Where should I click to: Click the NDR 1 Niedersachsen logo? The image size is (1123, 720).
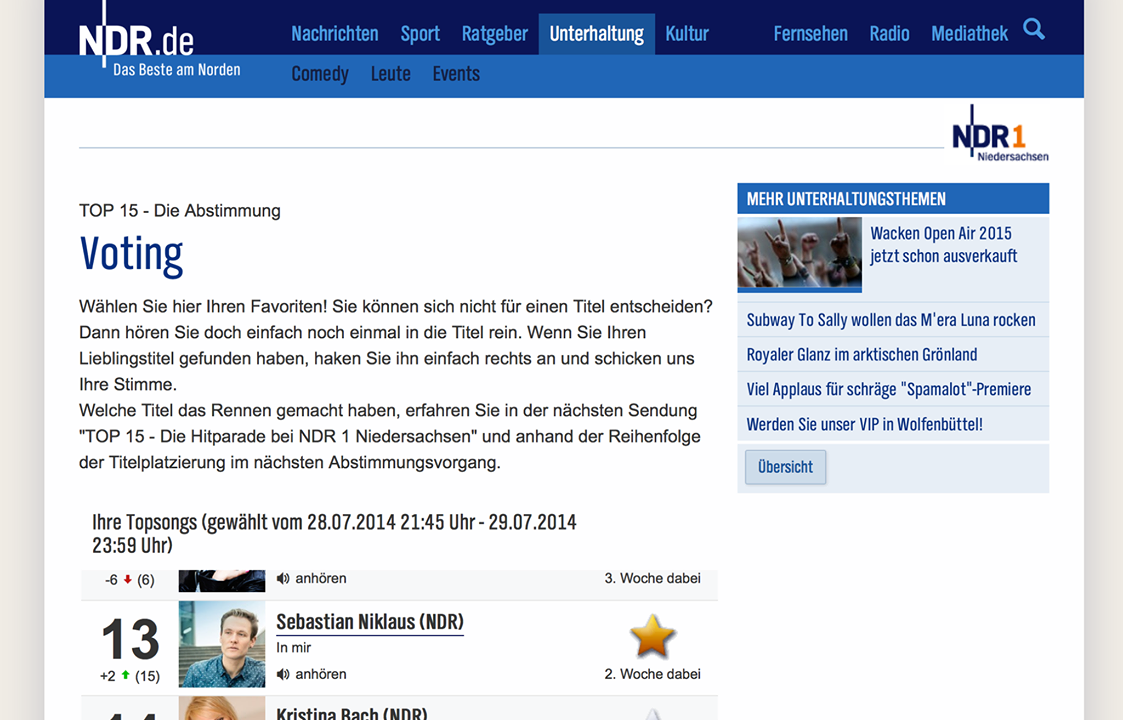pyautogui.click(x=1000, y=134)
